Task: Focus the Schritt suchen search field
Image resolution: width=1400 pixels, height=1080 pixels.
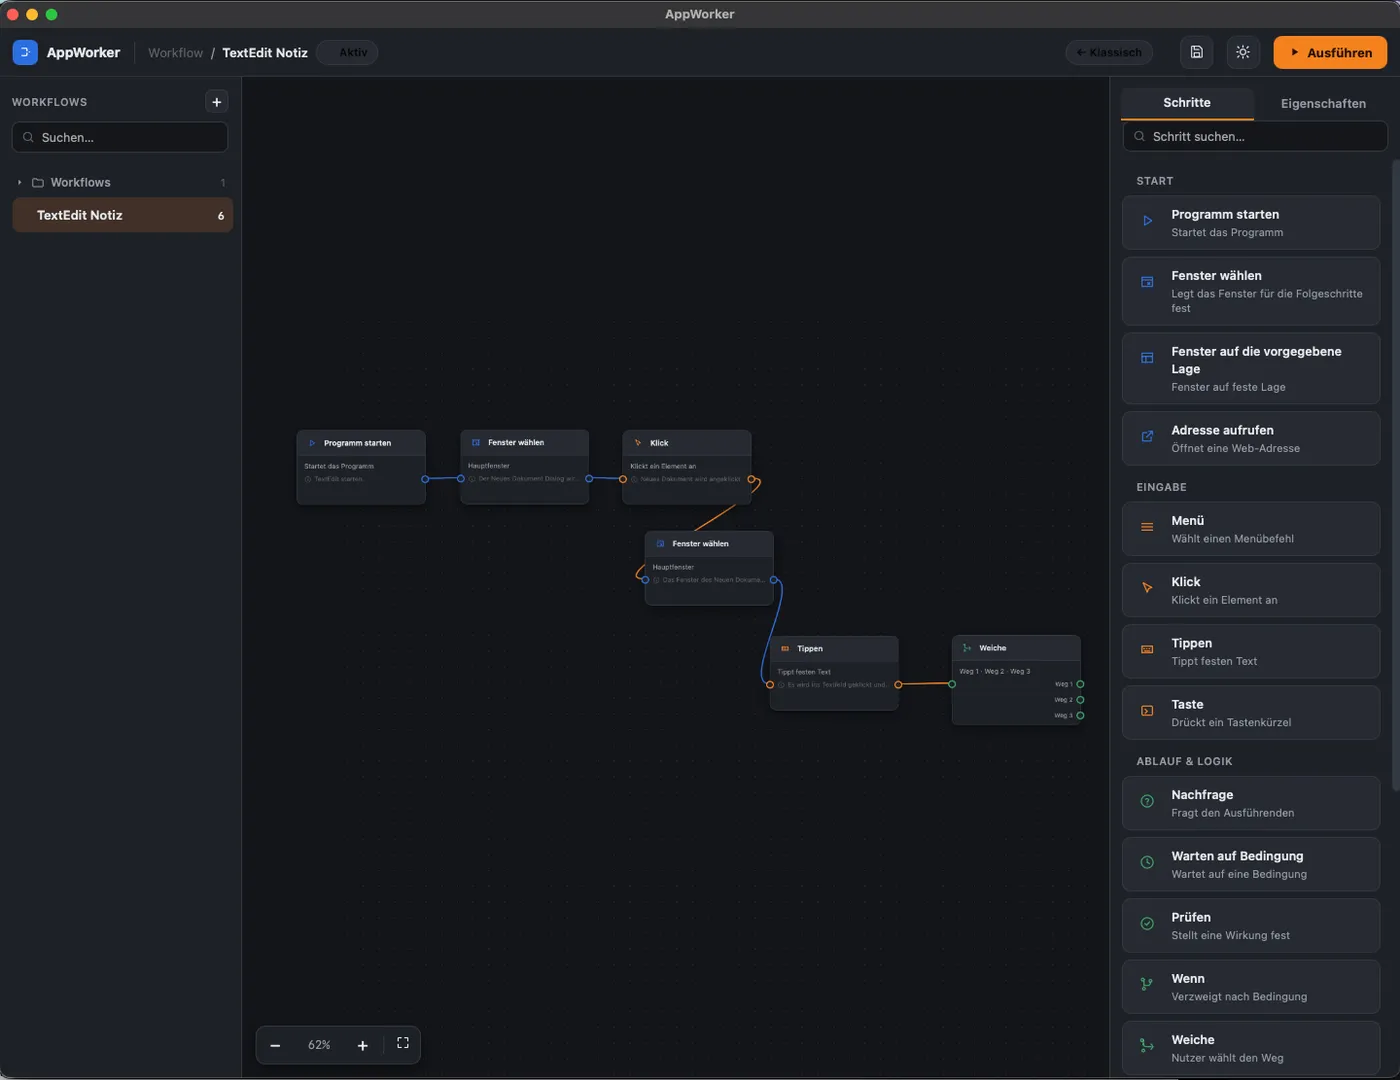Action: [1255, 136]
